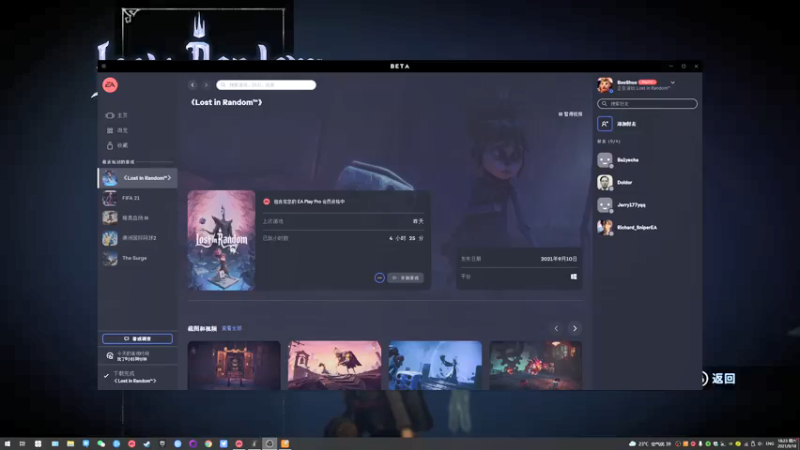
Task: Open friend Jerry177yqq's entry
Action: tap(647, 205)
